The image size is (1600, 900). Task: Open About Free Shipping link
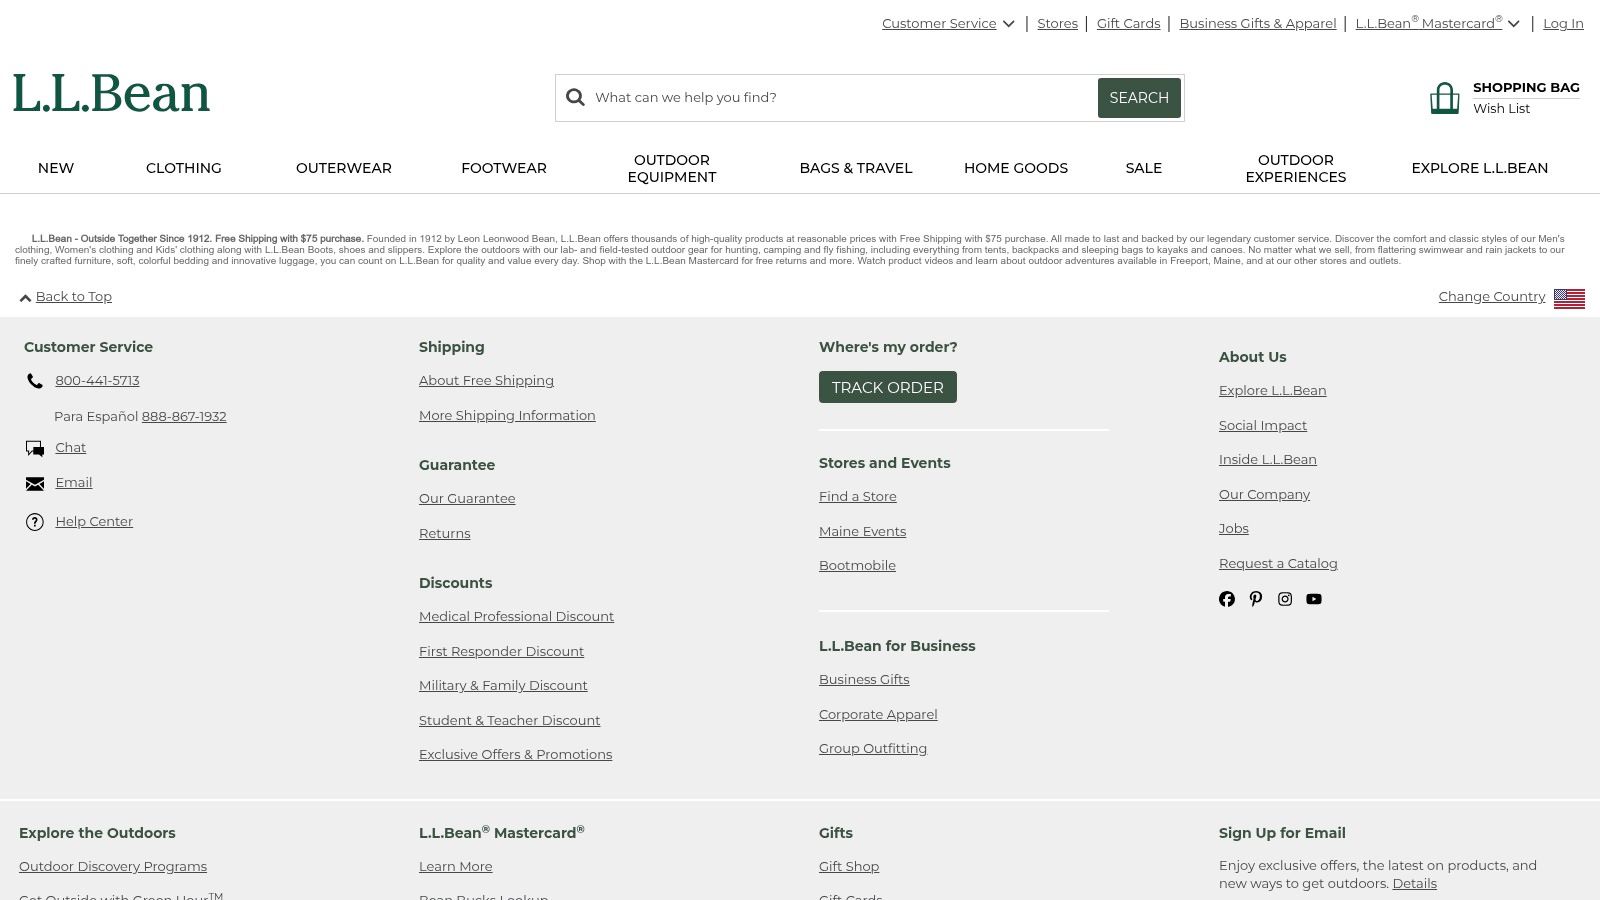[x=486, y=381]
